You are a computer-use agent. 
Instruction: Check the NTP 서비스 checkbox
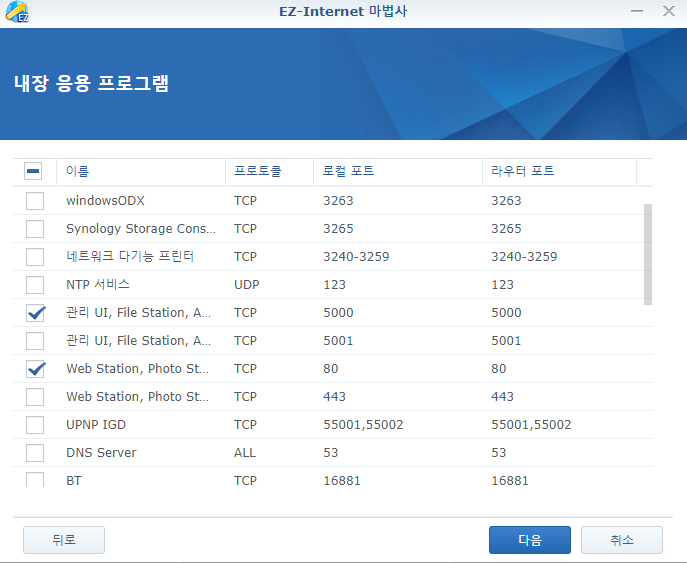coord(35,285)
